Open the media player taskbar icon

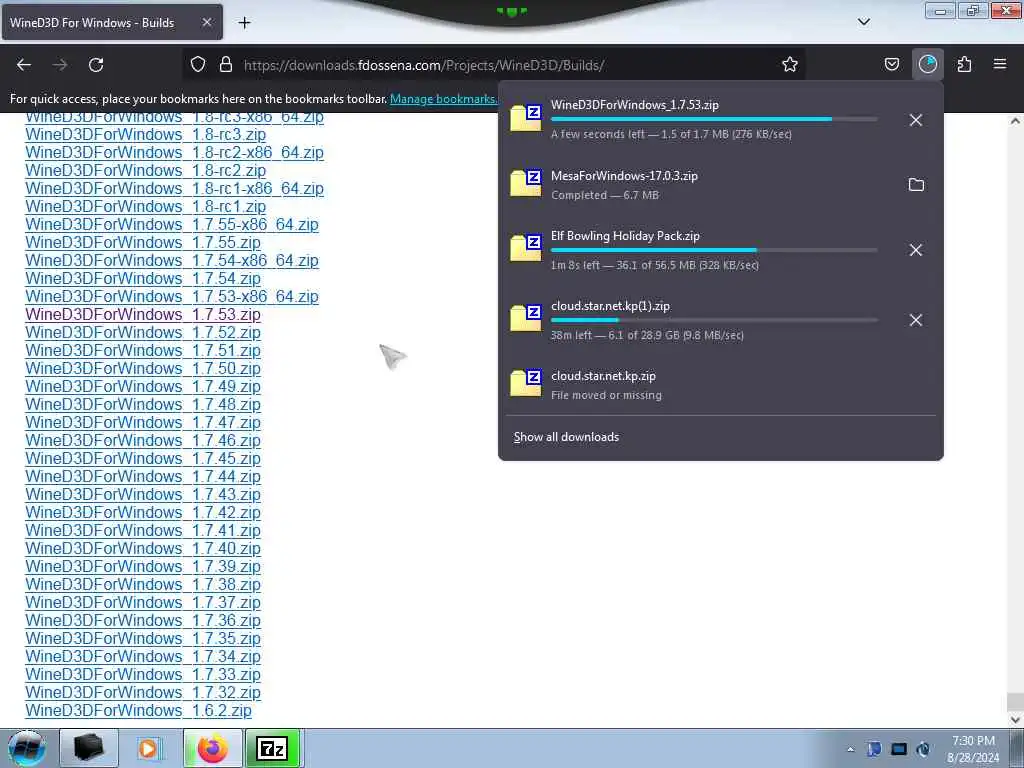click(149, 748)
